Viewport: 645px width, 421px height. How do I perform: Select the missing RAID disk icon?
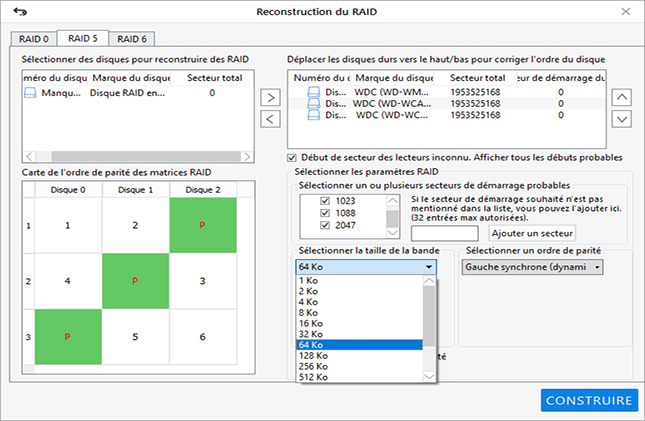pyautogui.click(x=30, y=92)
